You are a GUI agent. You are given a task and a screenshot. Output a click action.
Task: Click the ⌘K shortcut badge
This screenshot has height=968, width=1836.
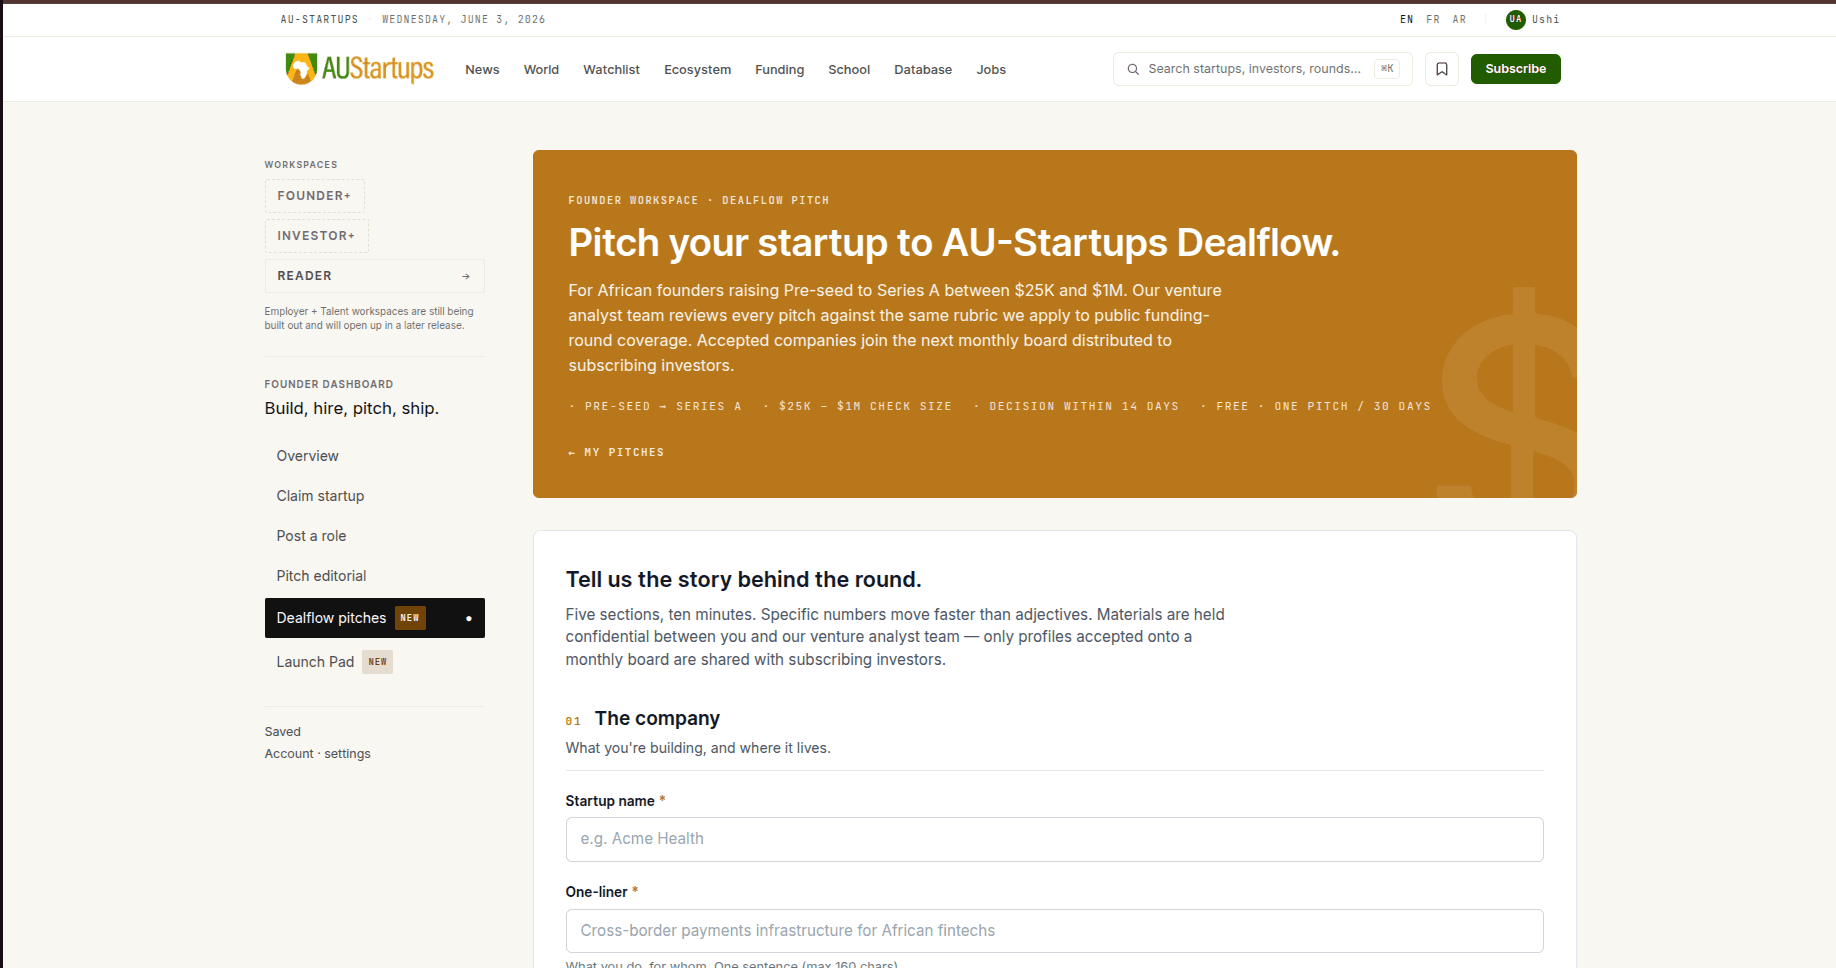click(x=1387, y=69)
